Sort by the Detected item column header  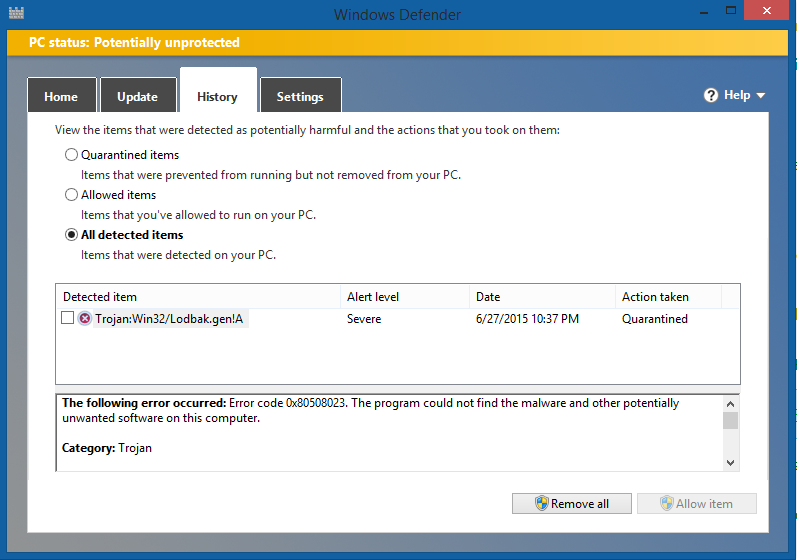[198, 297]
